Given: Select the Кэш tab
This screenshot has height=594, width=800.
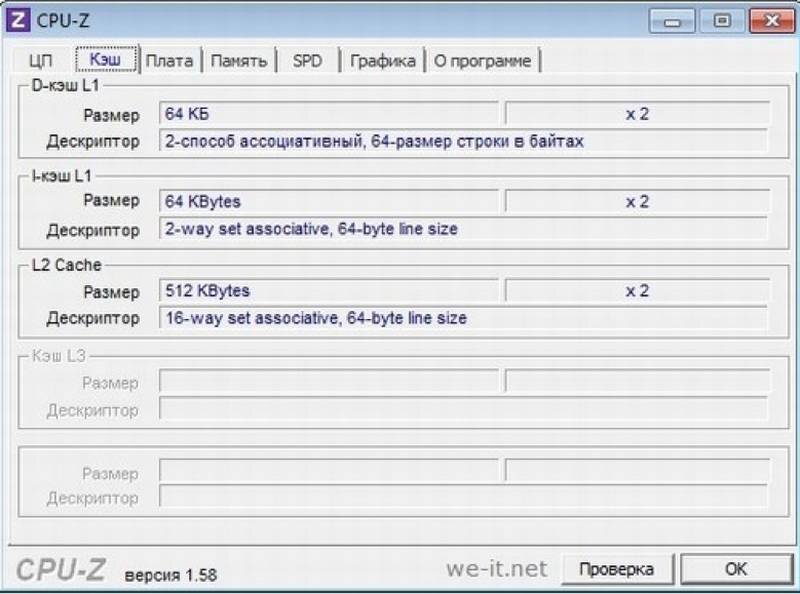Looking at the screenshot, I should [106, 60].
